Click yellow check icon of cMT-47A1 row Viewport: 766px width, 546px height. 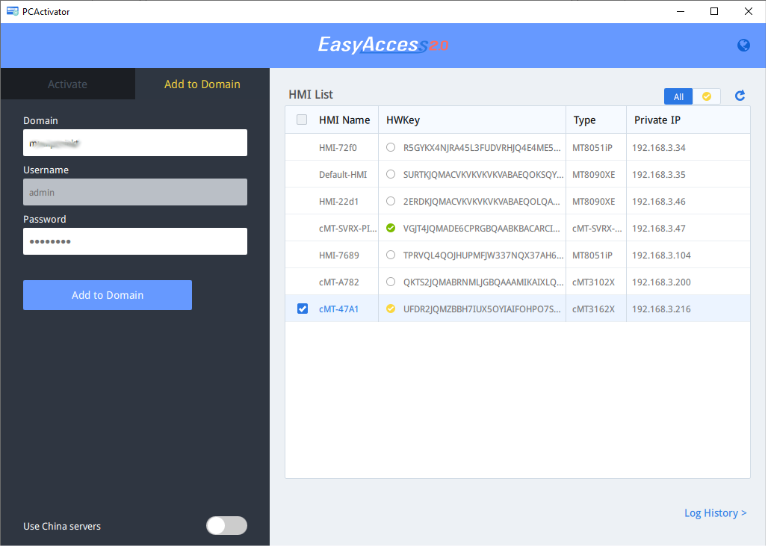[x=390, y=308]
